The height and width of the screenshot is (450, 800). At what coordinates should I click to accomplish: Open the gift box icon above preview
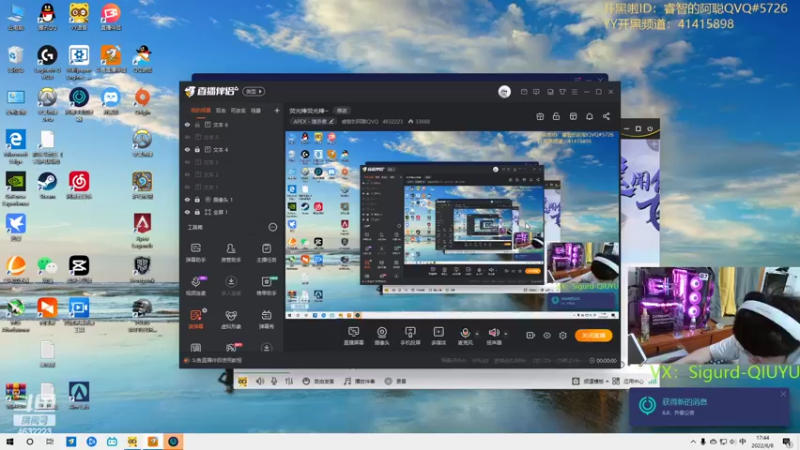(x=540, y=116)
